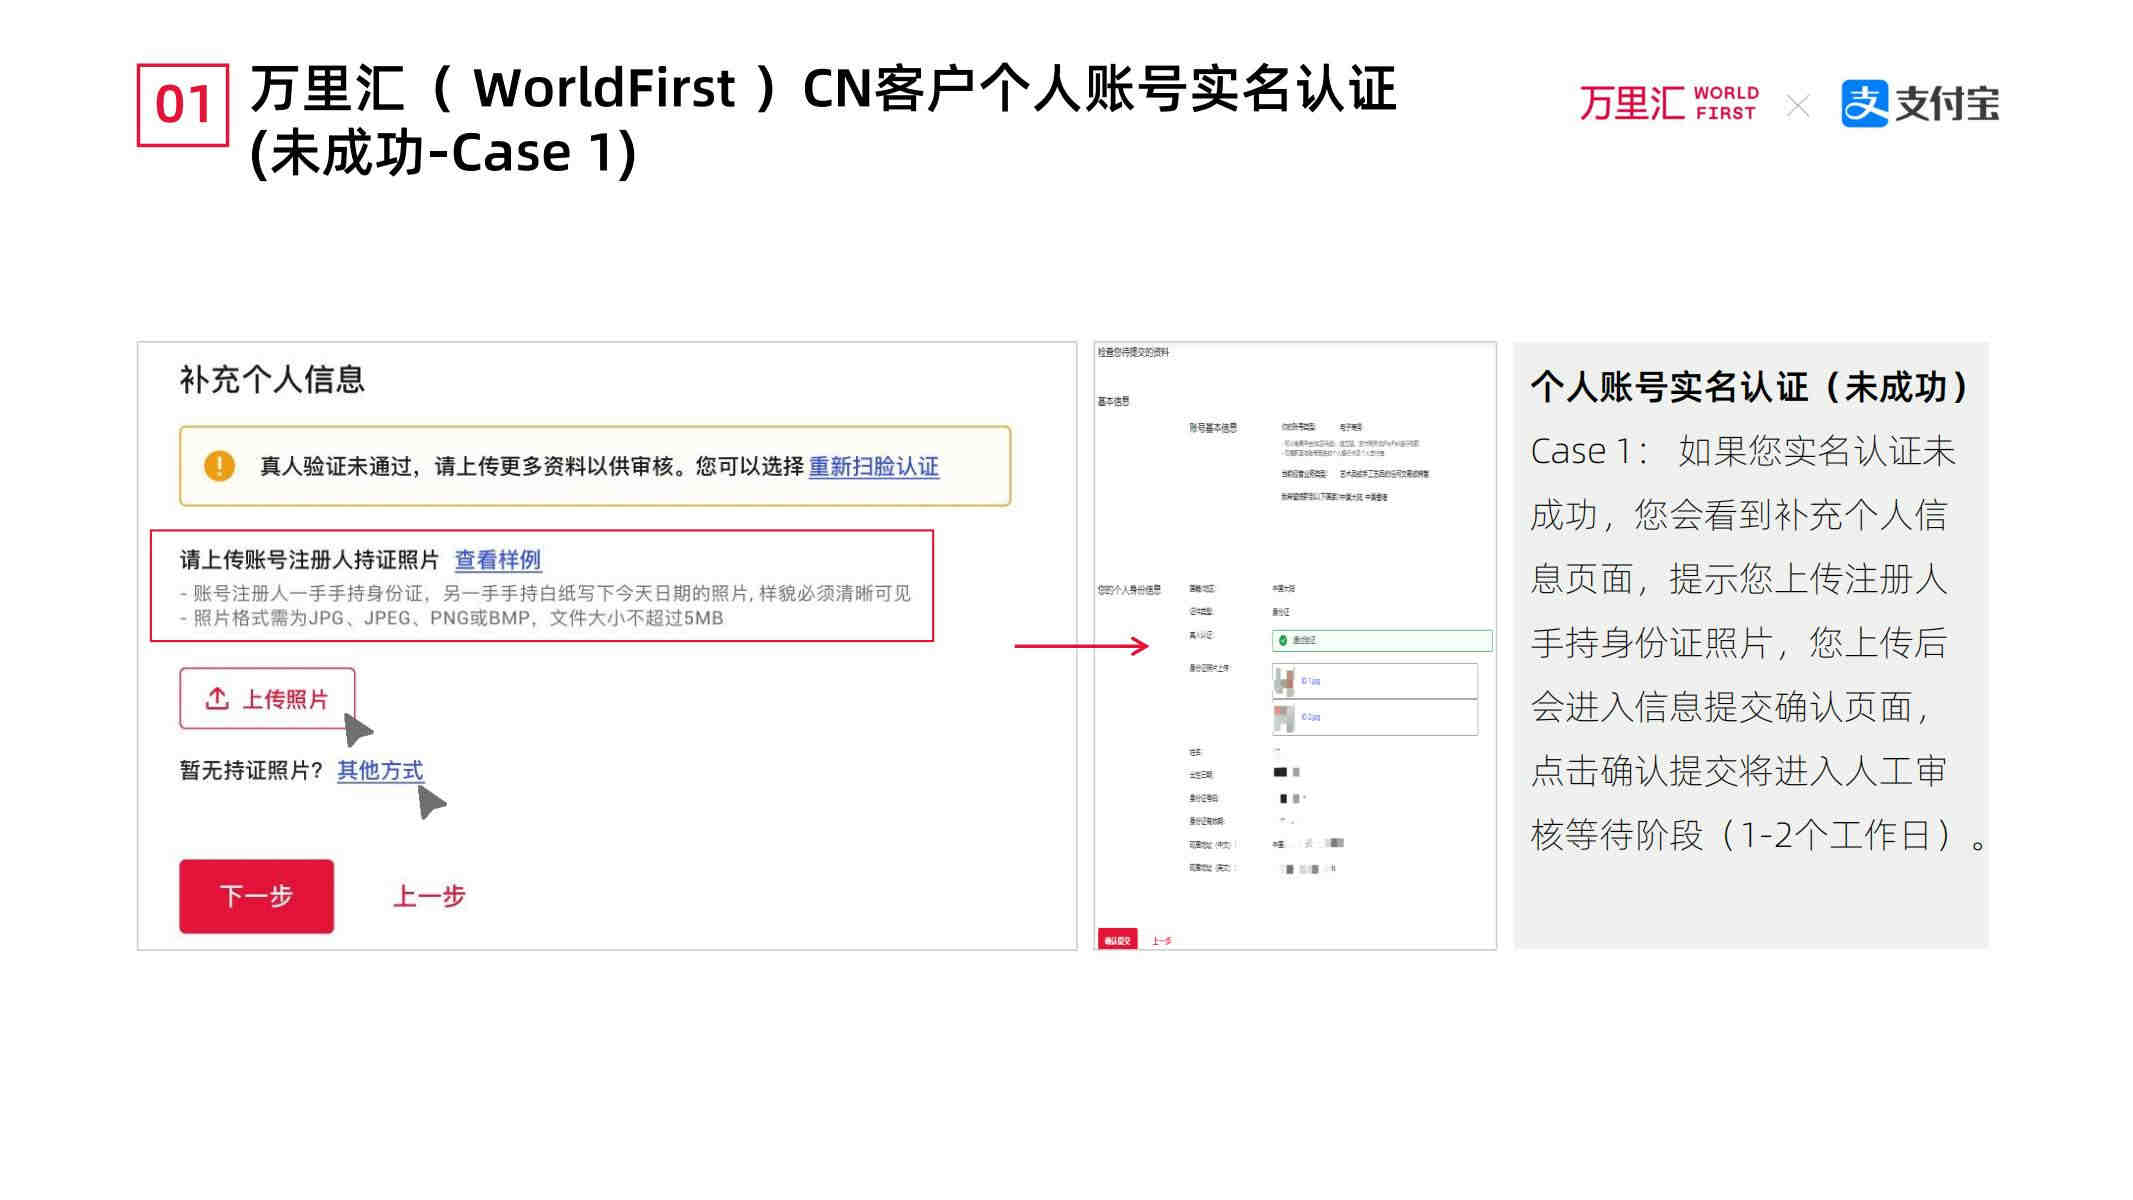Click the red 下一步 button

click(257, 896)
